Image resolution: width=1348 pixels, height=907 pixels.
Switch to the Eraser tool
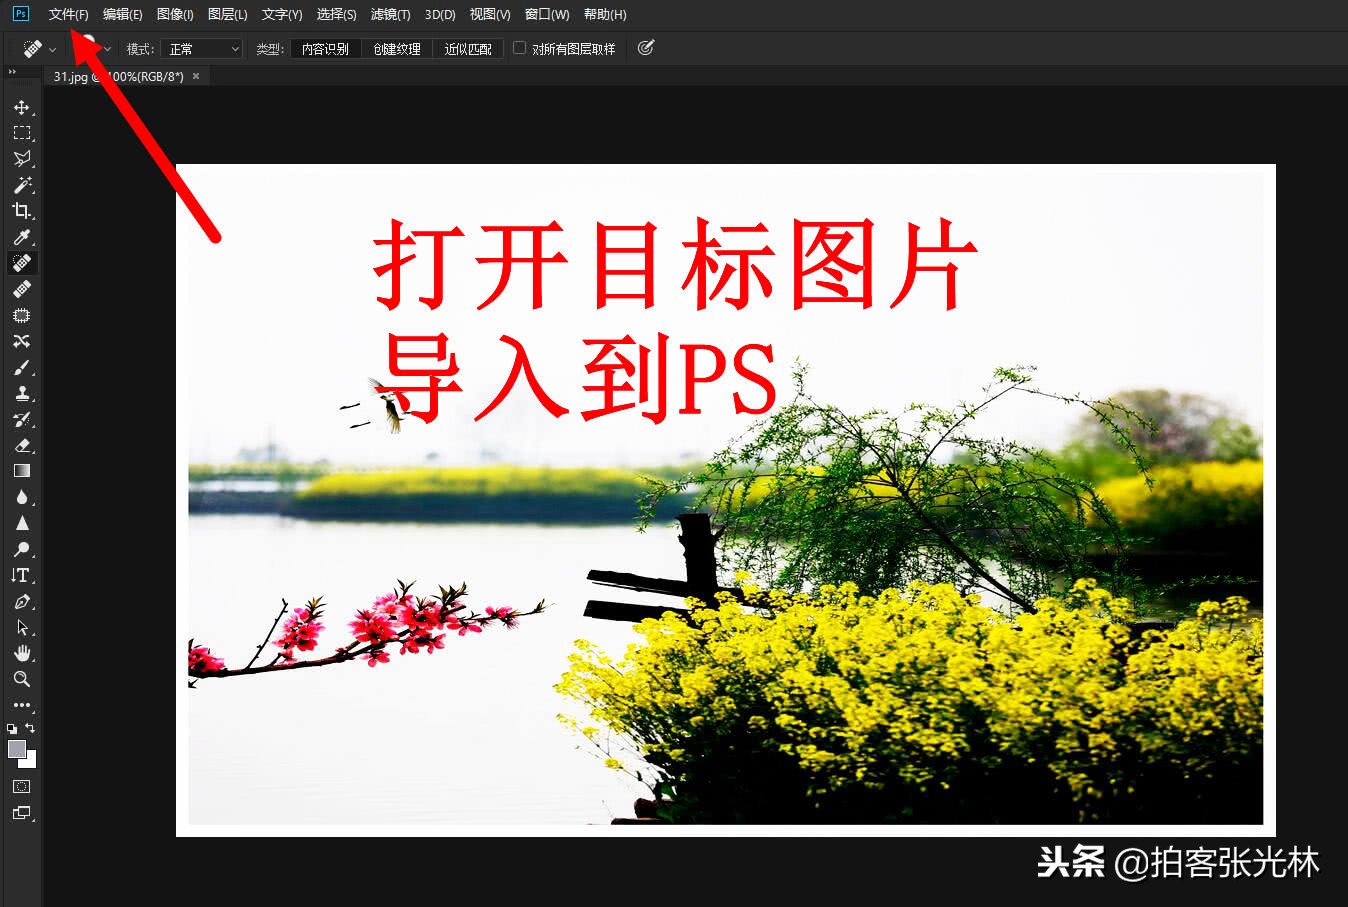21,445
